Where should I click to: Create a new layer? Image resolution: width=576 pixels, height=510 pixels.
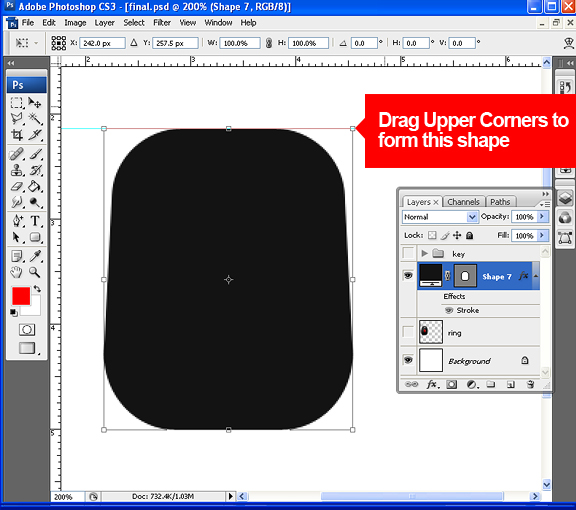click(x=511, y=384)
